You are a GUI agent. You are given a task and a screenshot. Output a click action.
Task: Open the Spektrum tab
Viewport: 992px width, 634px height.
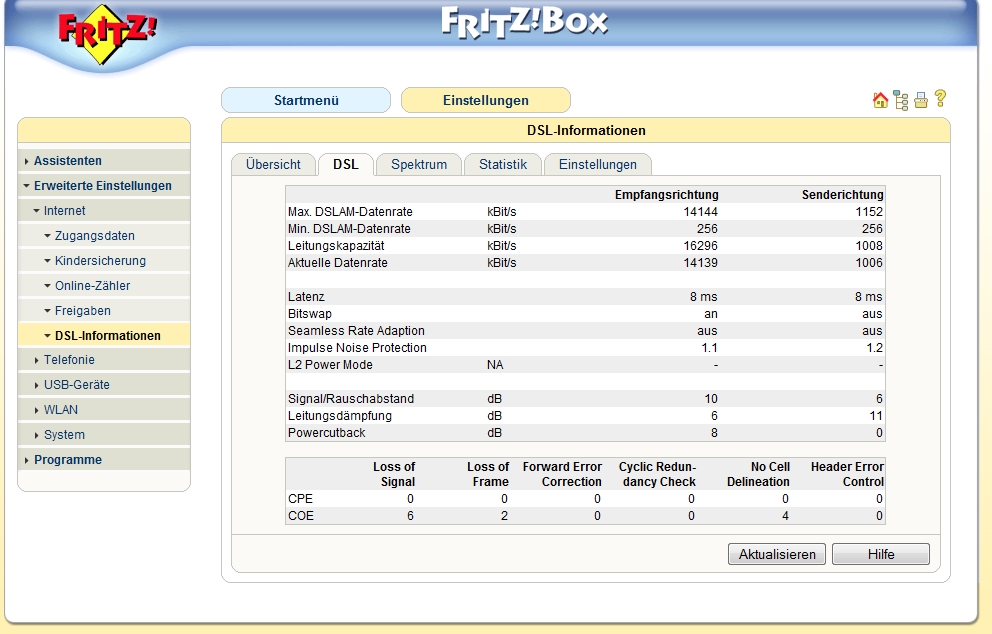[x=419, y=165]
